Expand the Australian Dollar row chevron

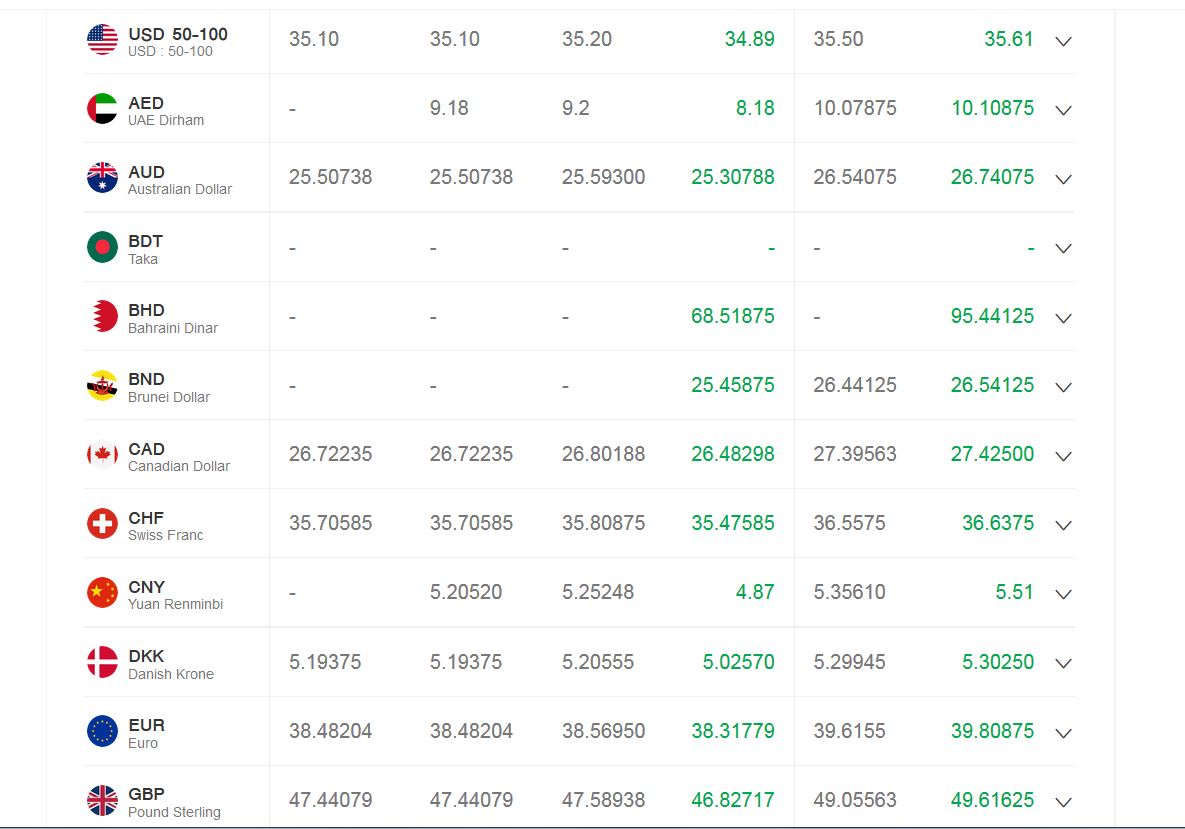[1064, 179]
